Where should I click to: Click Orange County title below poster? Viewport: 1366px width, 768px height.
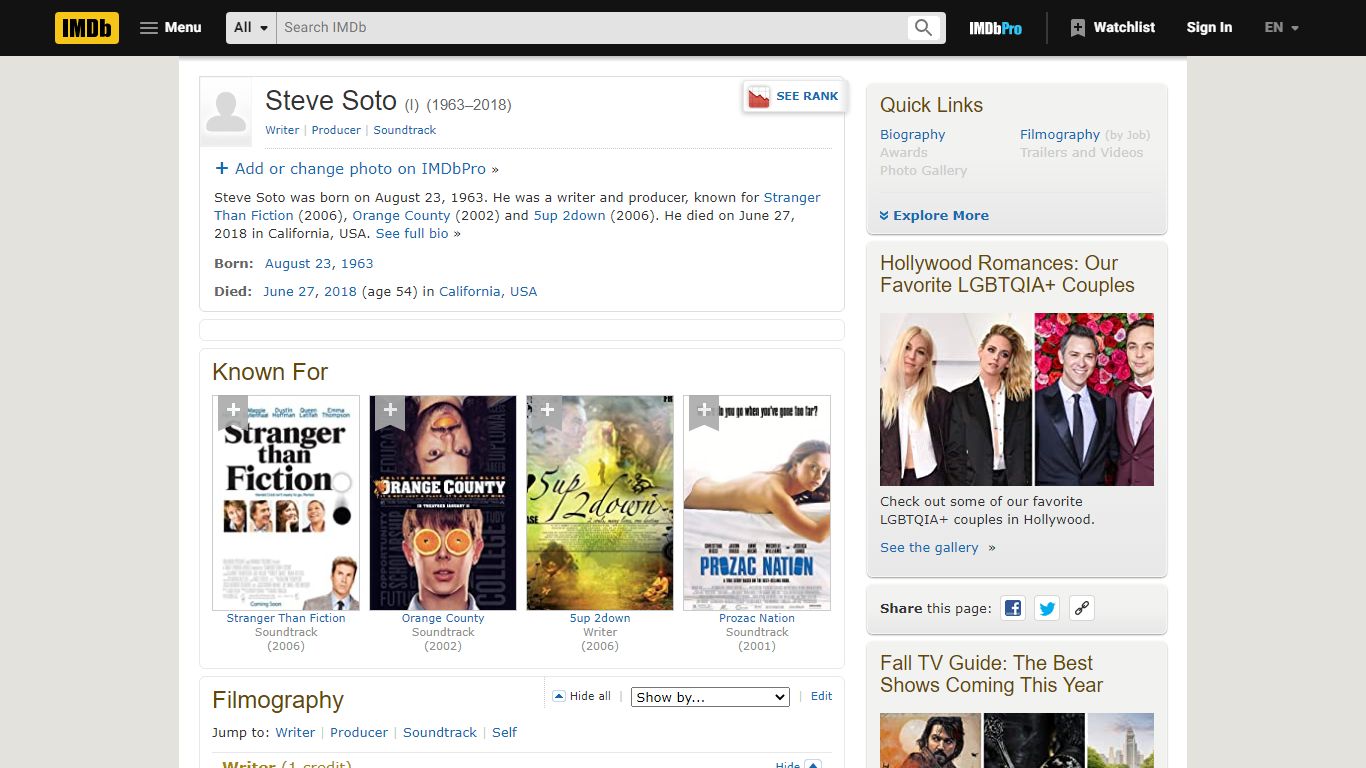tap(443, 618)
